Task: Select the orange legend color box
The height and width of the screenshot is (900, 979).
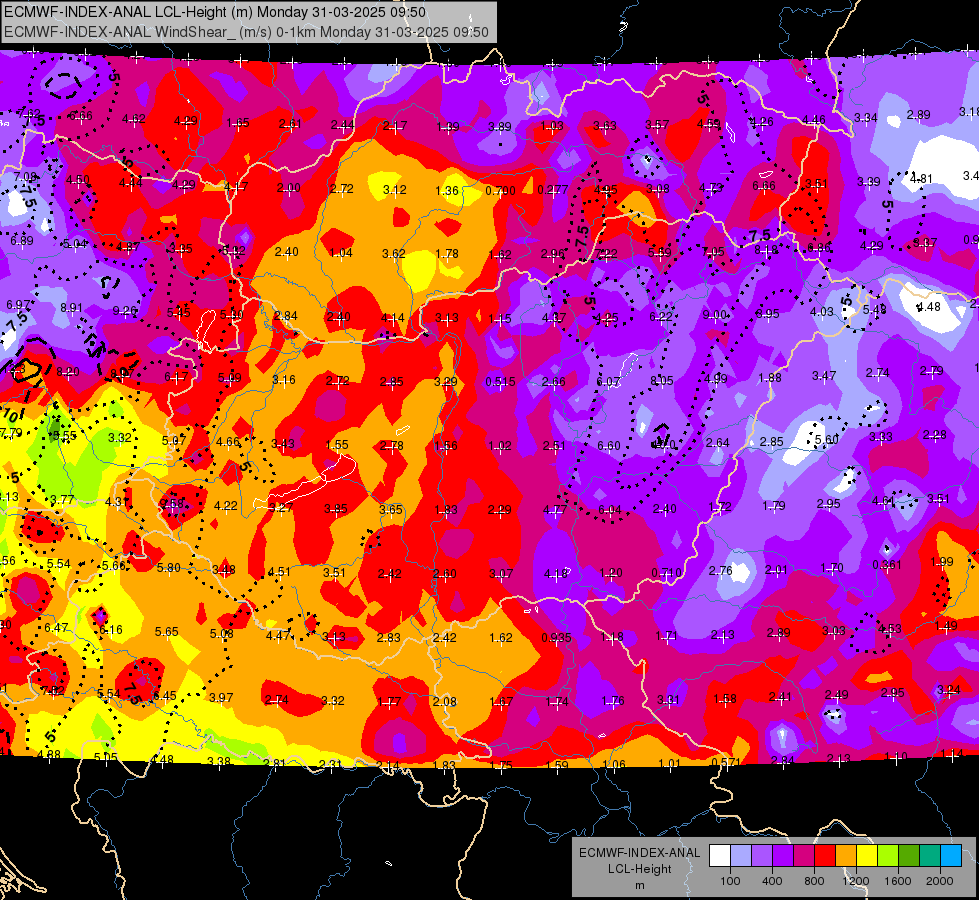Action: tap(846, 856)
